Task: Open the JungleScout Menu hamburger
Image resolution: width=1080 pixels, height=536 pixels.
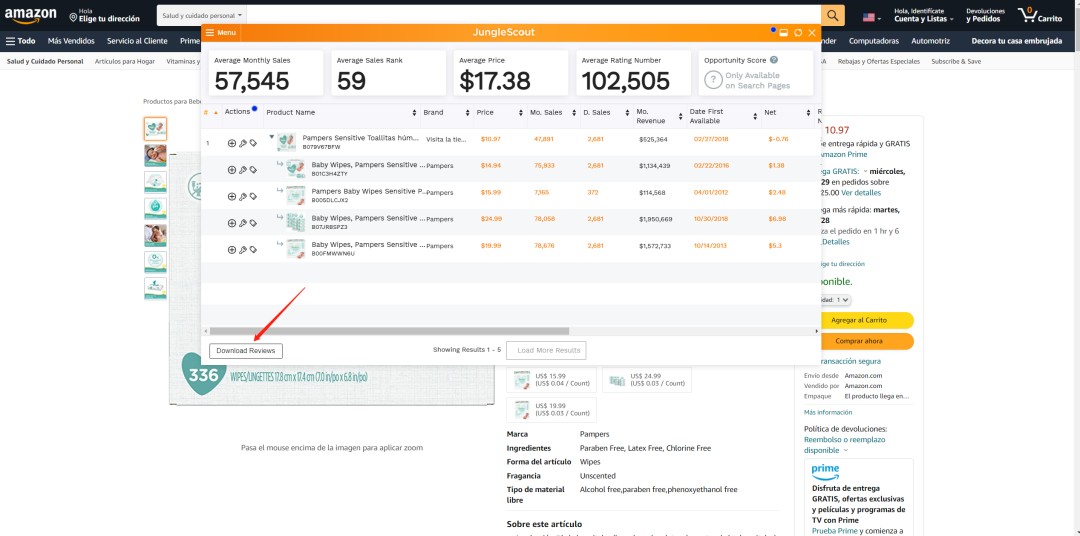Action: [x=220, y=32]
